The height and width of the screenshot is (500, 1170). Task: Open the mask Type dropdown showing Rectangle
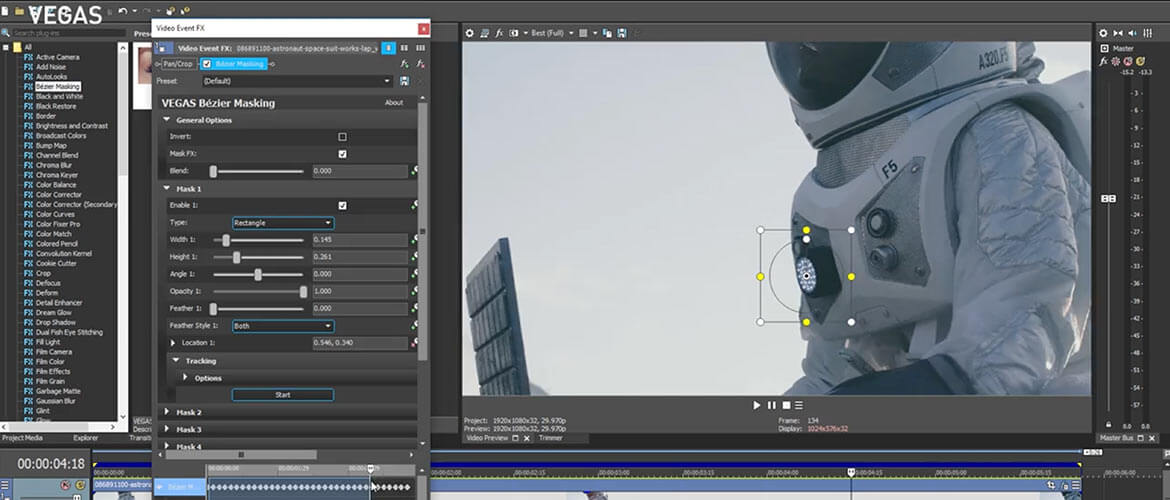pos(283,223)
